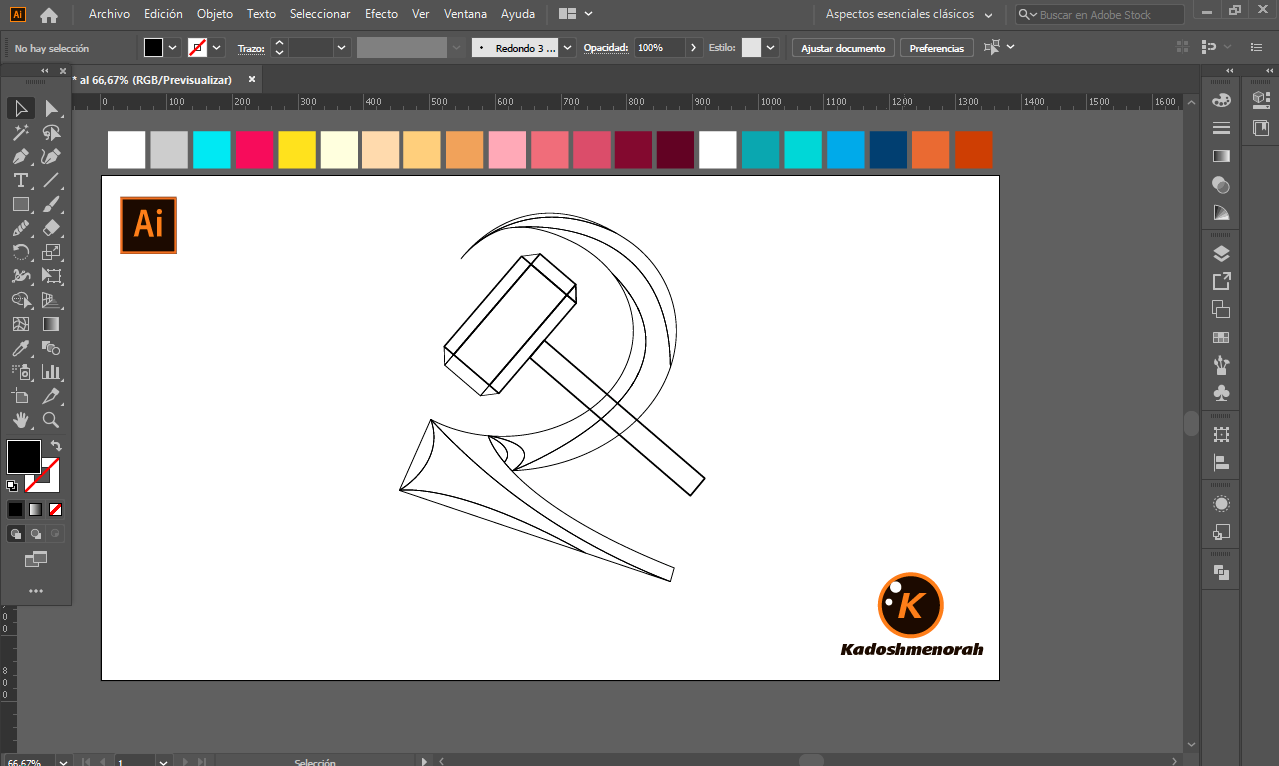Select the Hand tool
Viewport: 1279px width, 766px height.
click(x=21, y=420)
